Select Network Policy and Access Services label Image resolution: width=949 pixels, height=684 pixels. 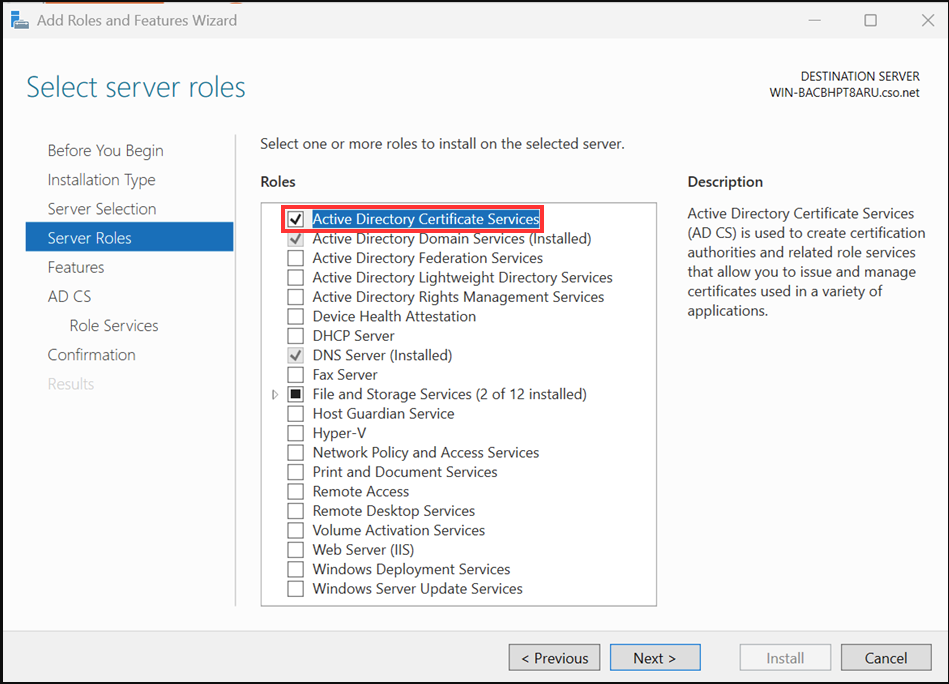[425, 453]
